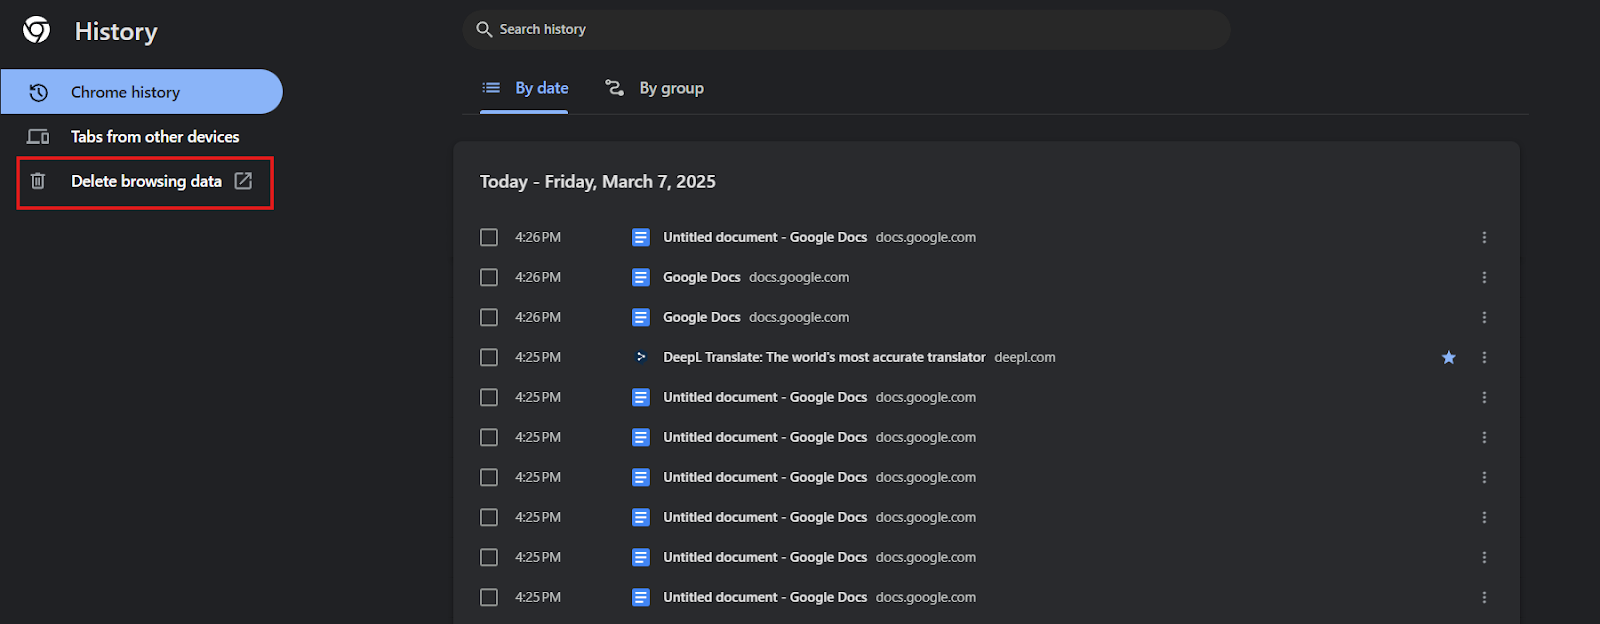Click the trash icon for Delete browsing data

[38, 181]
